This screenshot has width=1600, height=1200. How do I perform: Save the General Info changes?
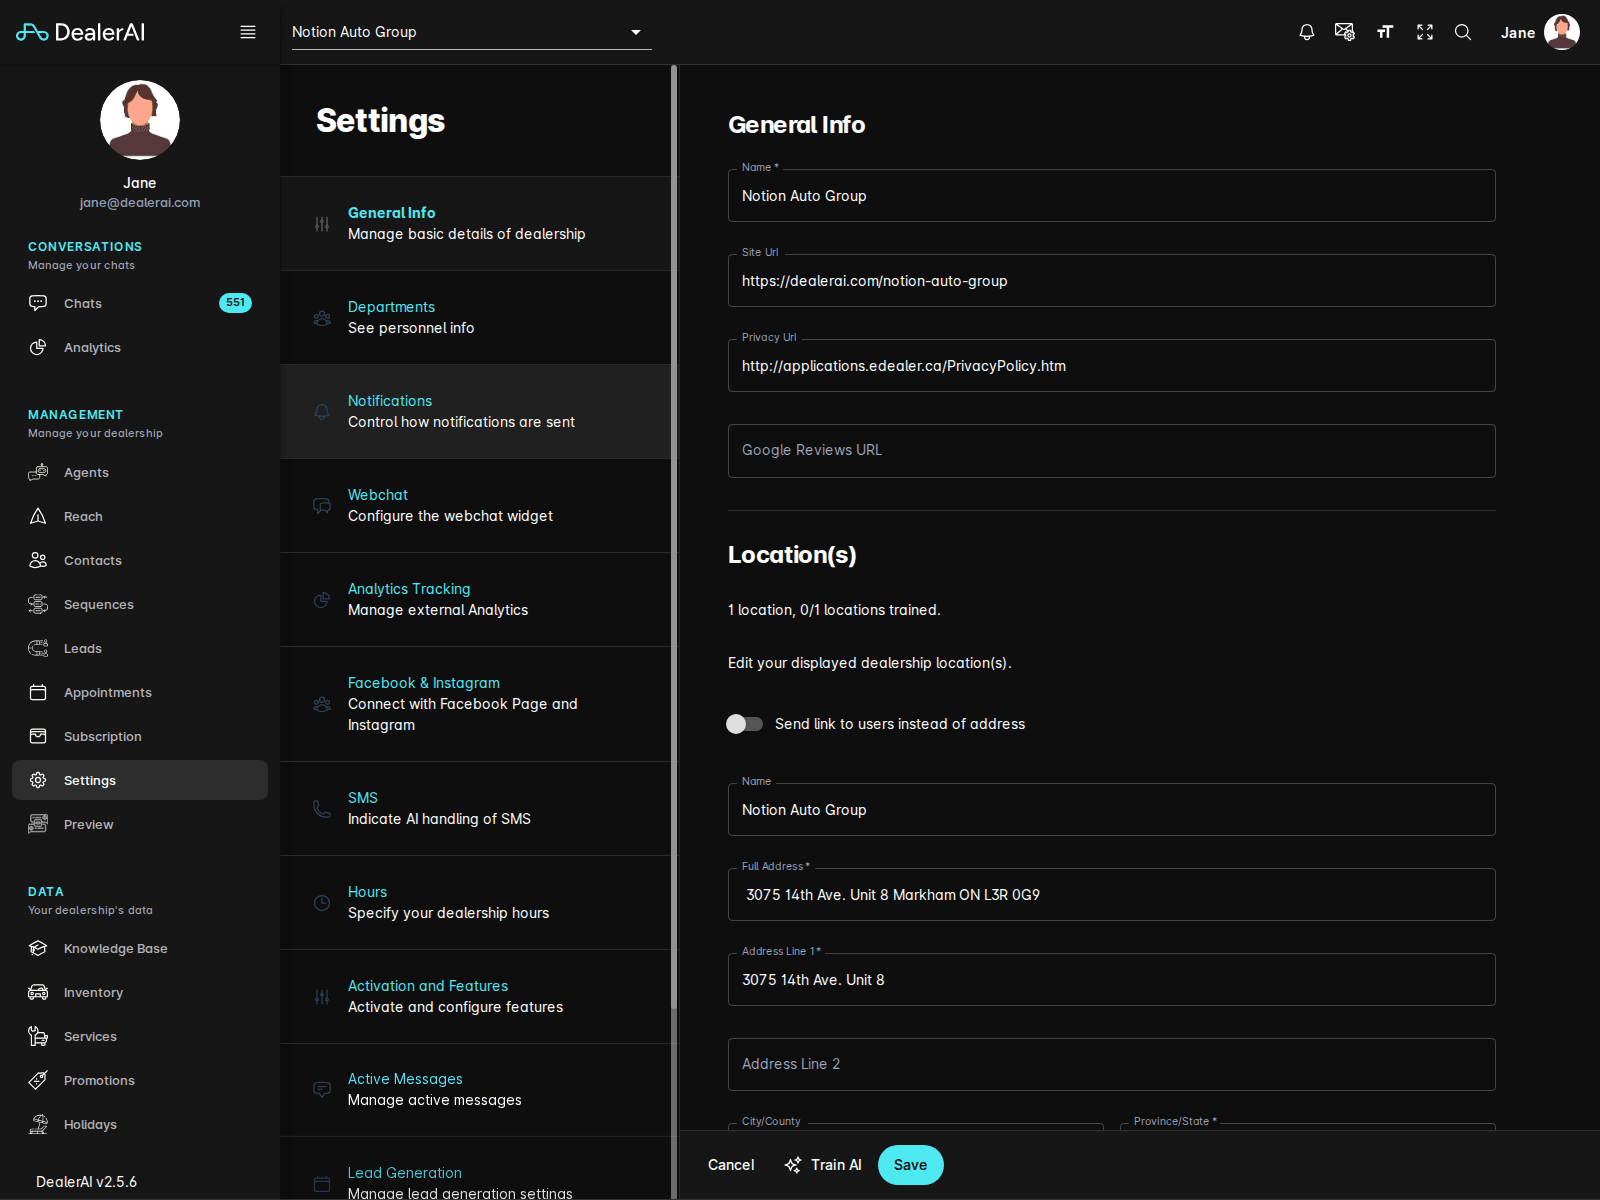pyautogui.click(x=910, y=1164)
